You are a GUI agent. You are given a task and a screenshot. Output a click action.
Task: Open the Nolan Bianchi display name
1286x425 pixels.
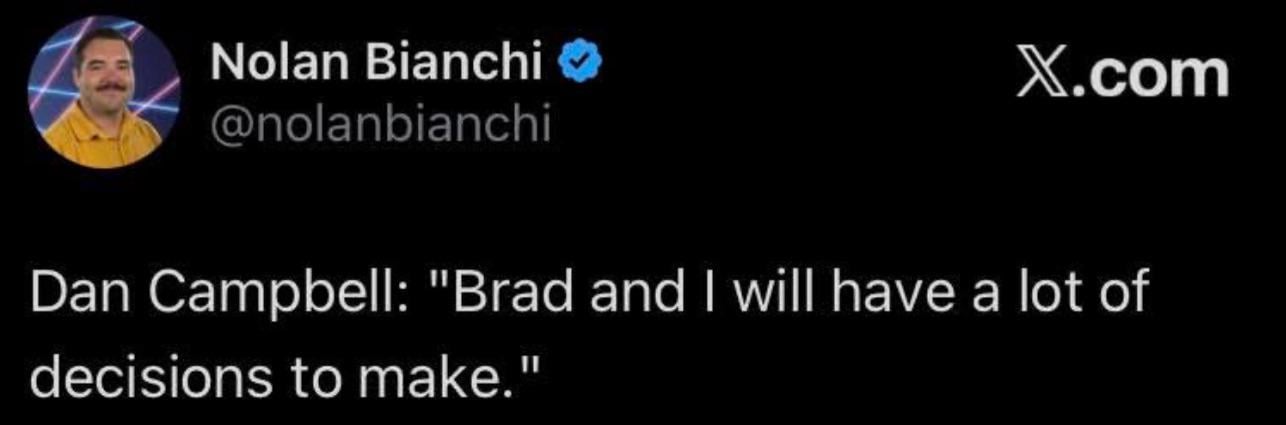tap(379, 66)
